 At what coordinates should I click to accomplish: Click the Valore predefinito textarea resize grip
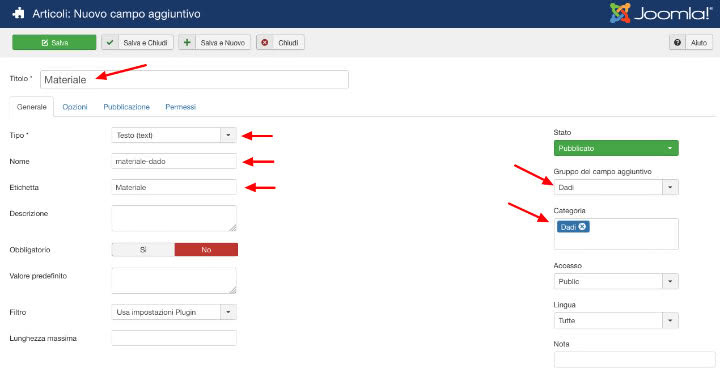click(233, 290)
